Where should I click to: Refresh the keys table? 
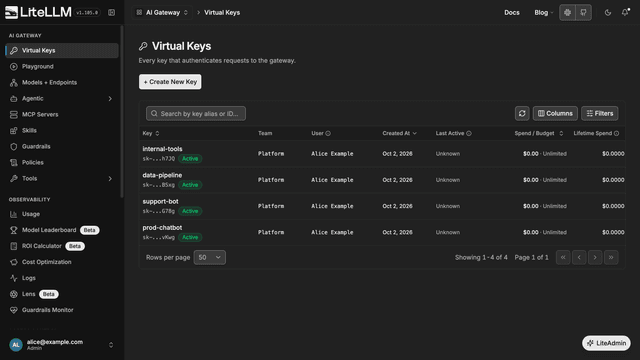click(522, 113)
